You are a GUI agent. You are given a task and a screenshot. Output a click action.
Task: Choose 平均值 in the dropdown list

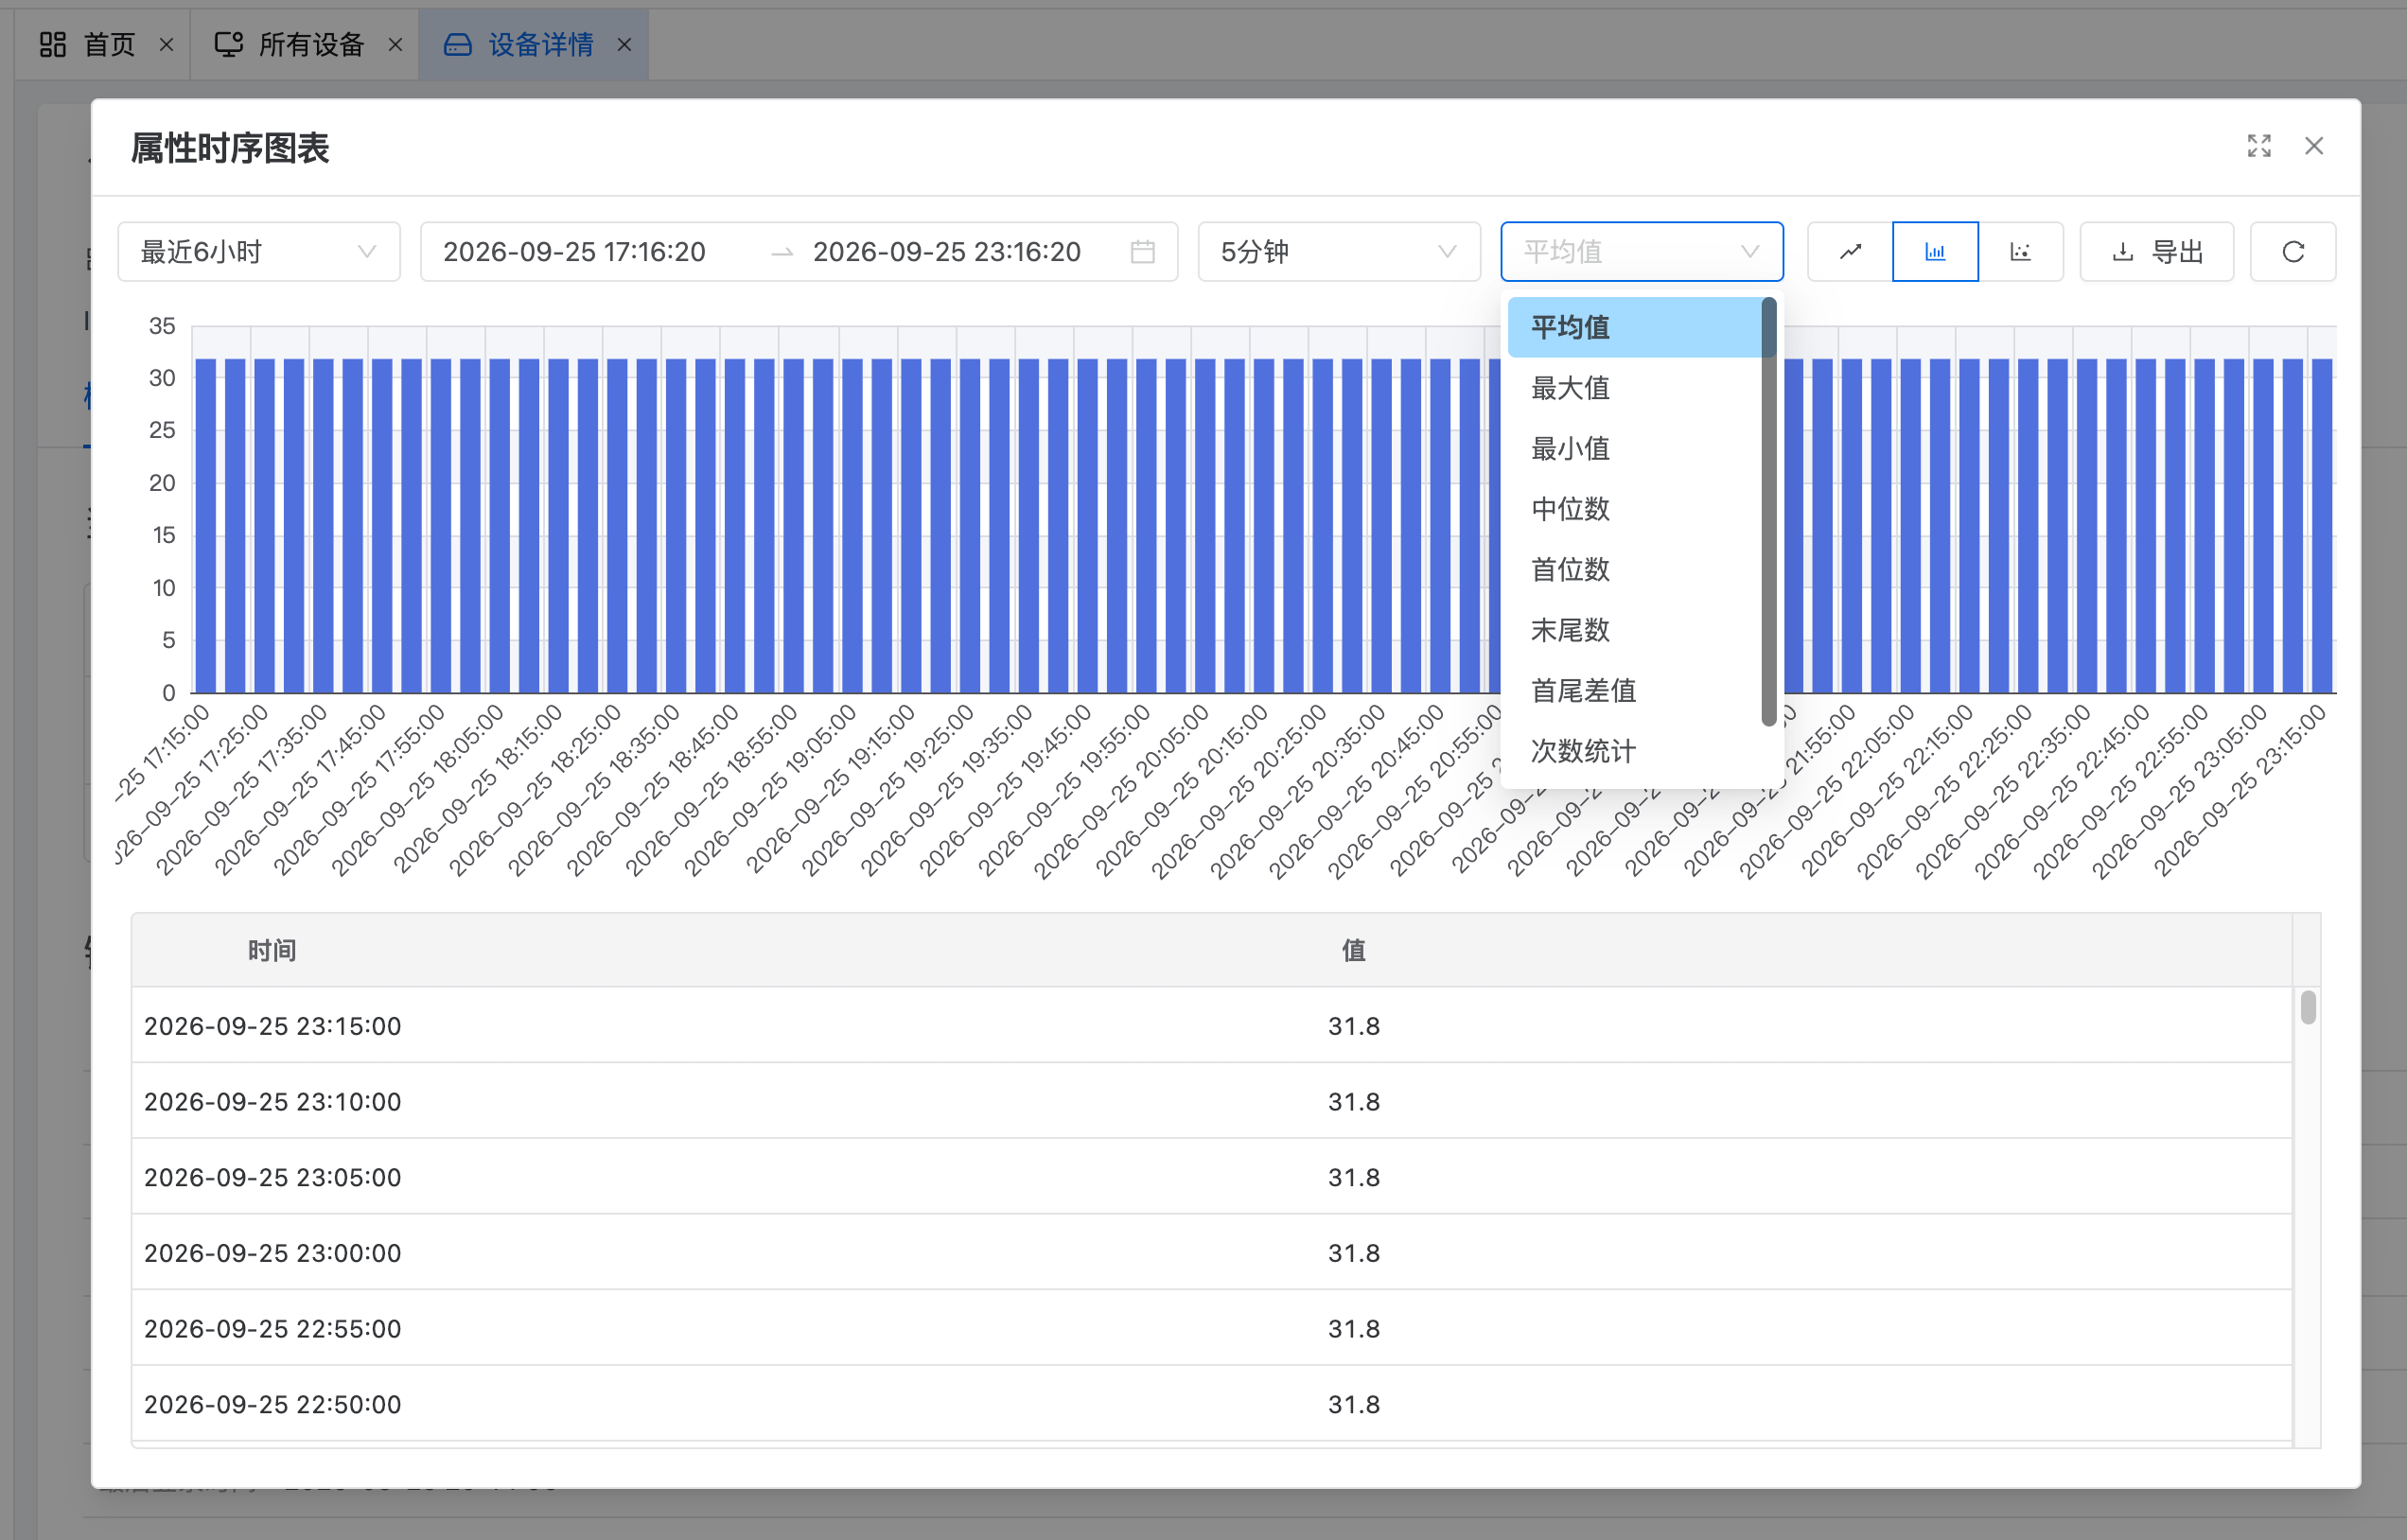tap(1636, 327)
